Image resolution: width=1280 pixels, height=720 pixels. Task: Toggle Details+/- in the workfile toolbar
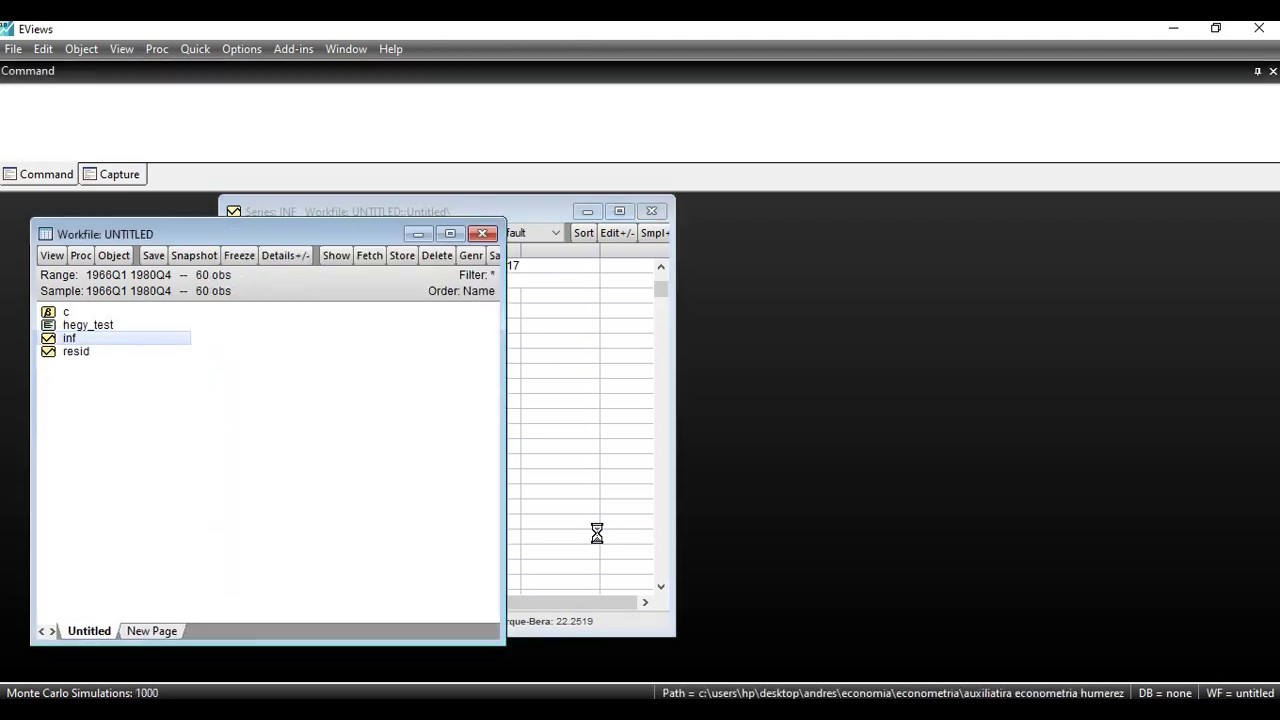point(286,255)
